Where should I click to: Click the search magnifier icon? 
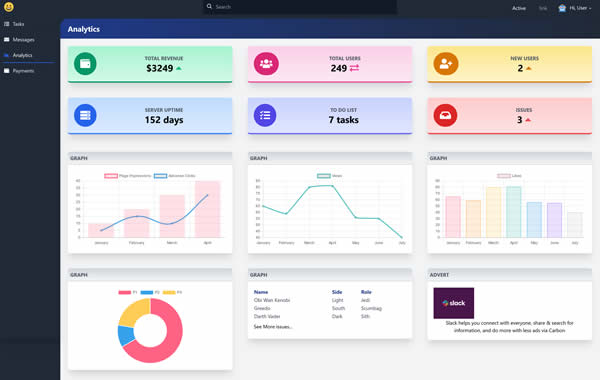click(209, 7)
